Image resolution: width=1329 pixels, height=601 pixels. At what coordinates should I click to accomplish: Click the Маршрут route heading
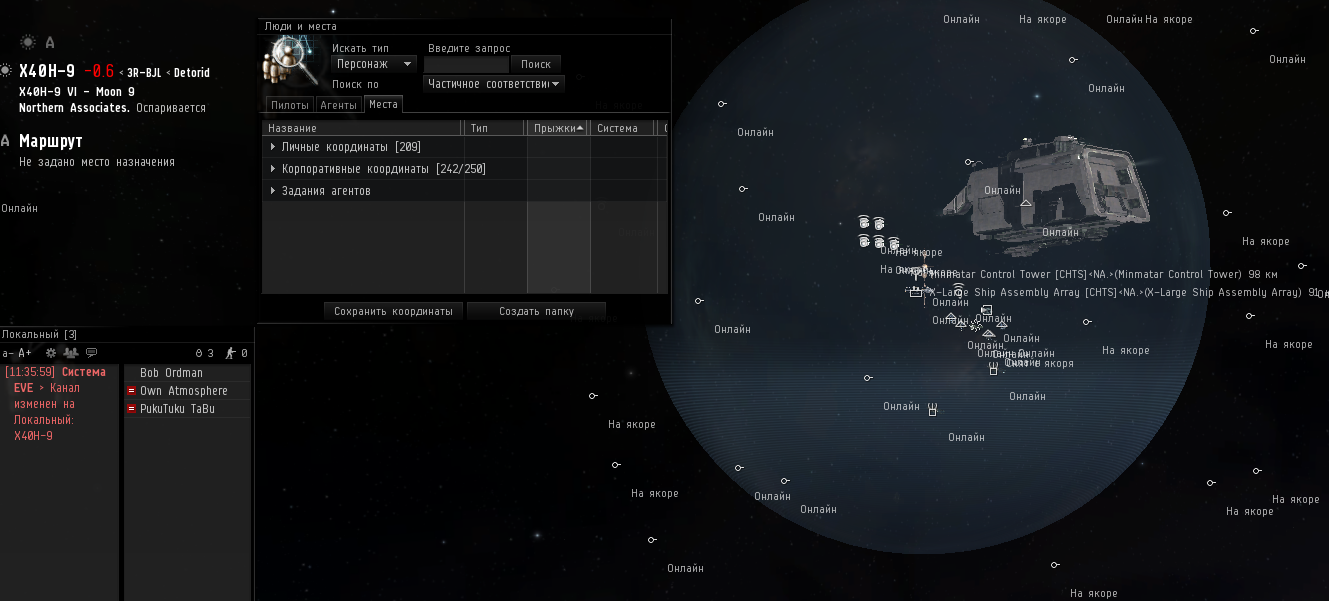tap(50, 141)
